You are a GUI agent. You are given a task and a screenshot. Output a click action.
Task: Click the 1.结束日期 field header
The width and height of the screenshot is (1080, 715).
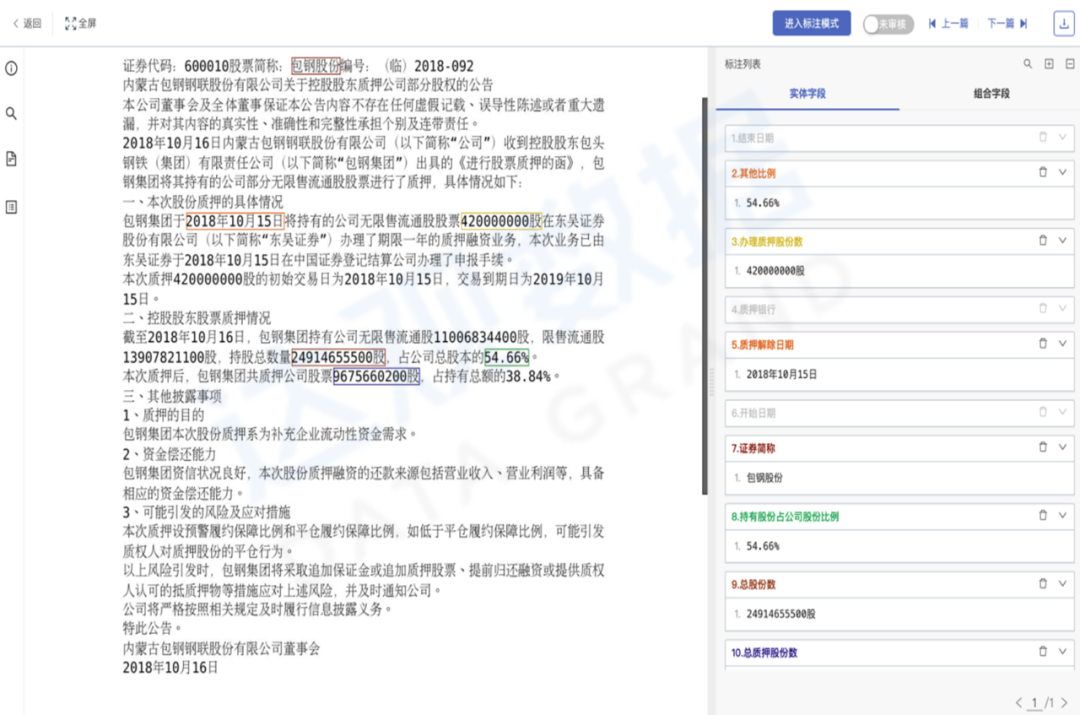(x=899, y=138)
